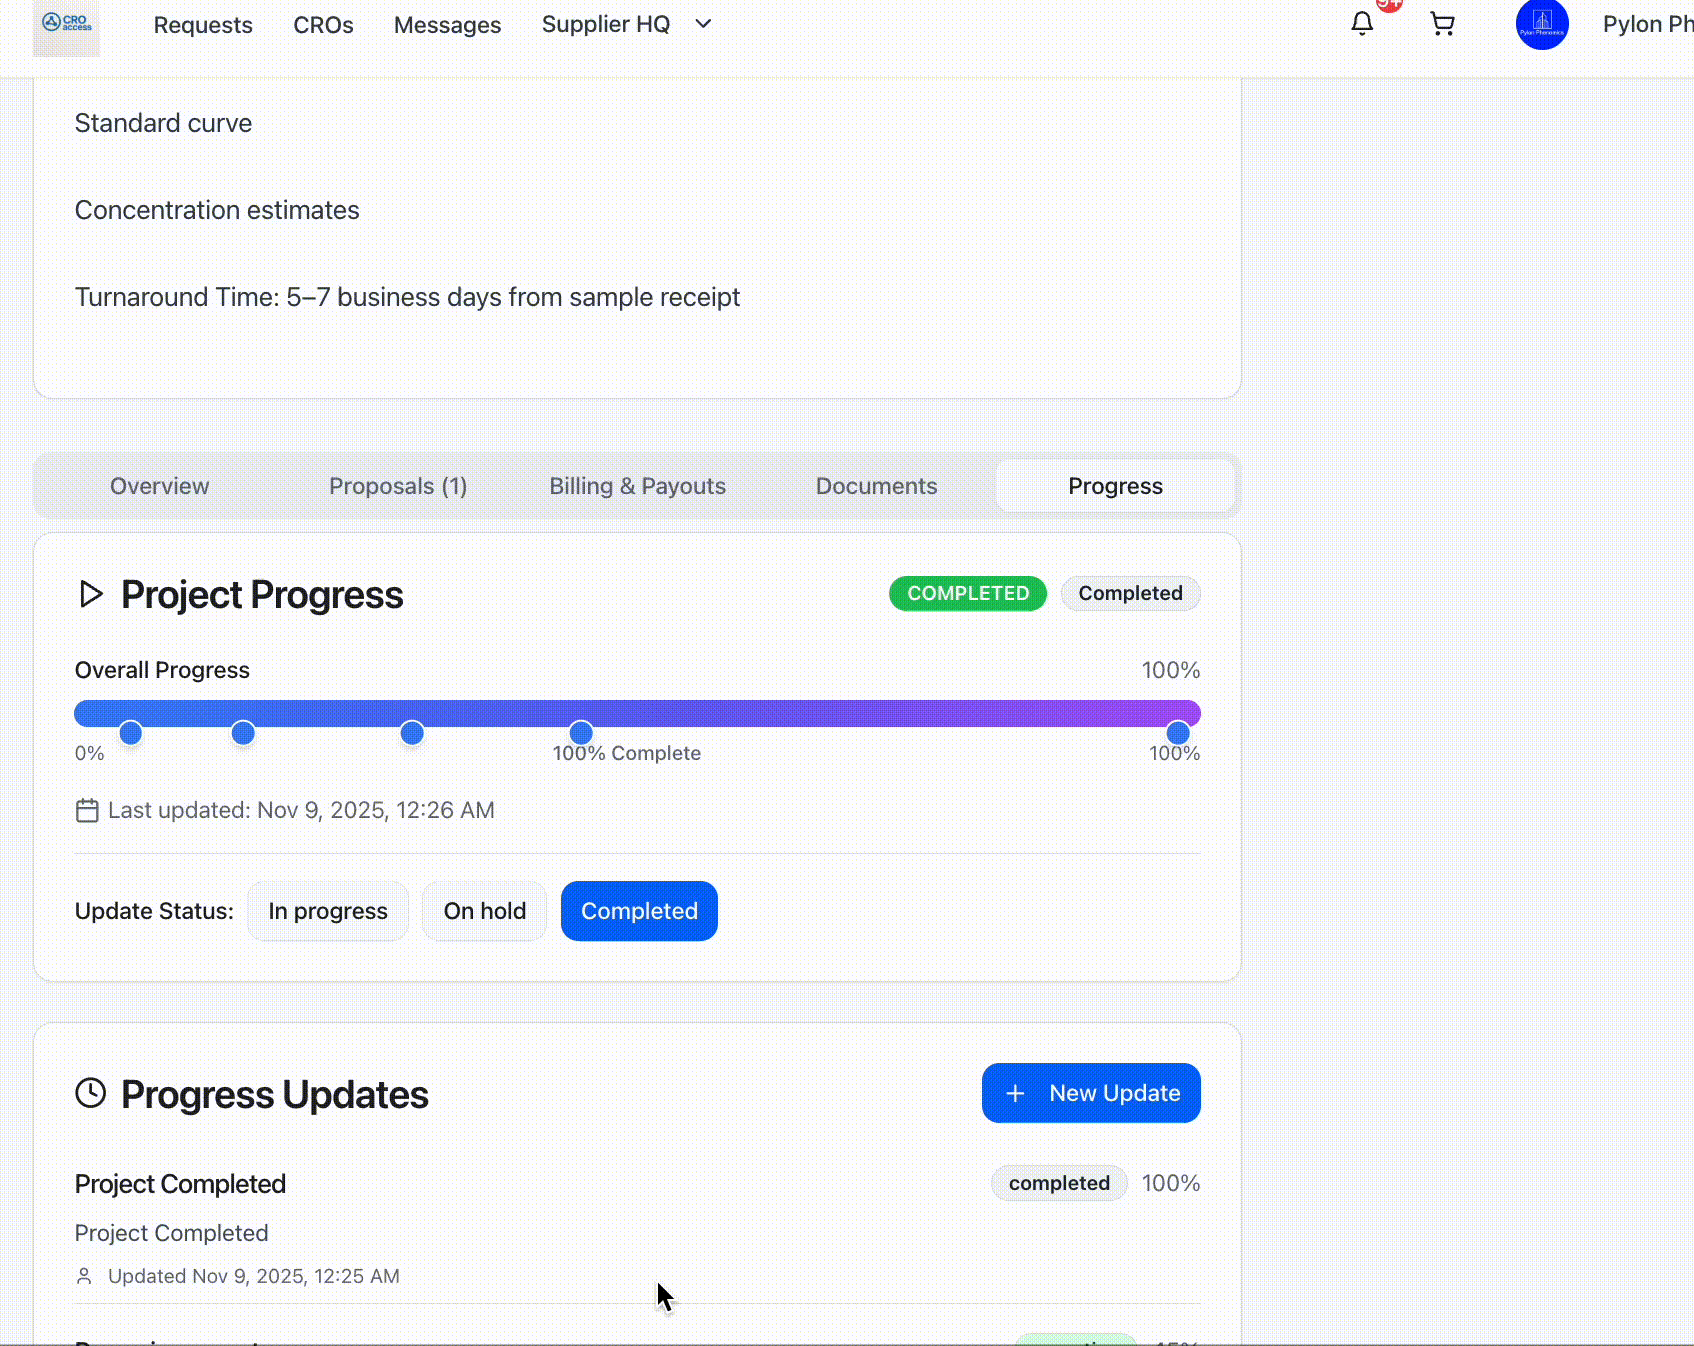Set update status to On hold
Viewport: 1694px width, 1346px height.
click(x=484, y=911)
